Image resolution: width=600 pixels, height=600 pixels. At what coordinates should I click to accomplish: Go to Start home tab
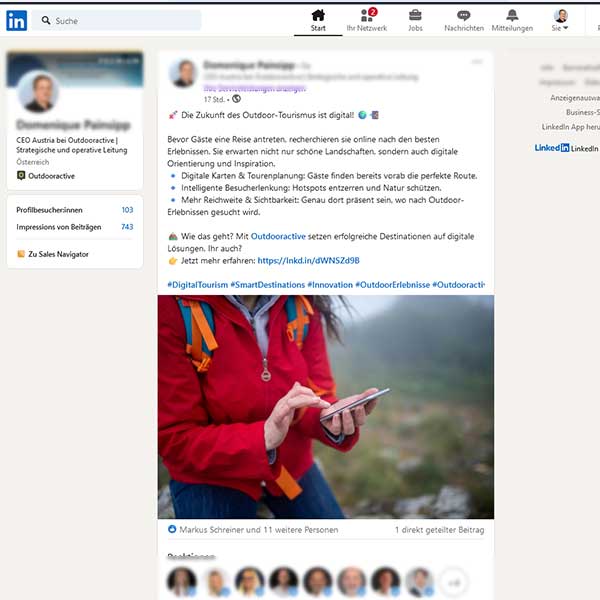[x=318, y=21]
